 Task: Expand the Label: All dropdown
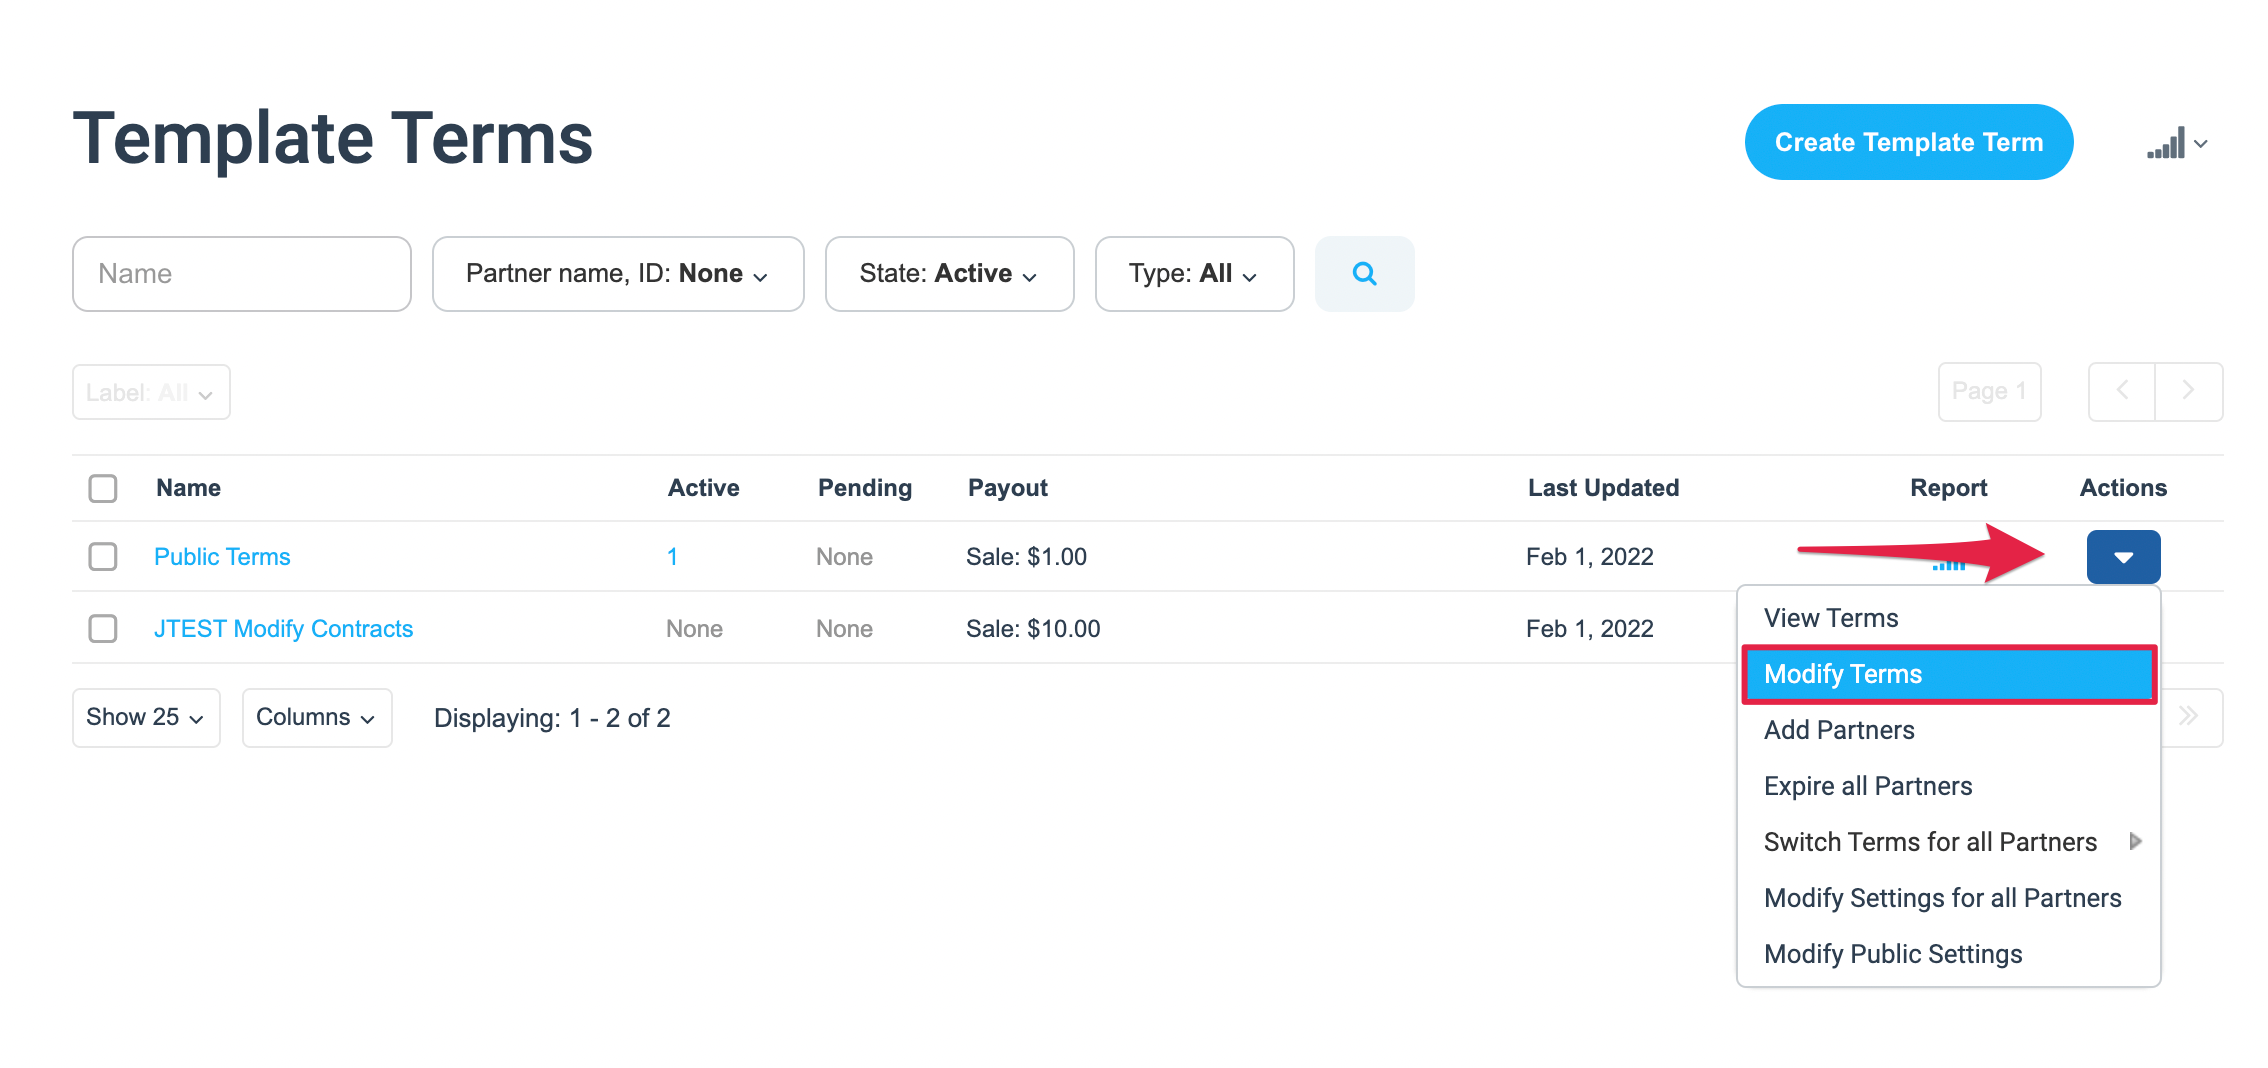pyautogui.click(x=151, y=392)
